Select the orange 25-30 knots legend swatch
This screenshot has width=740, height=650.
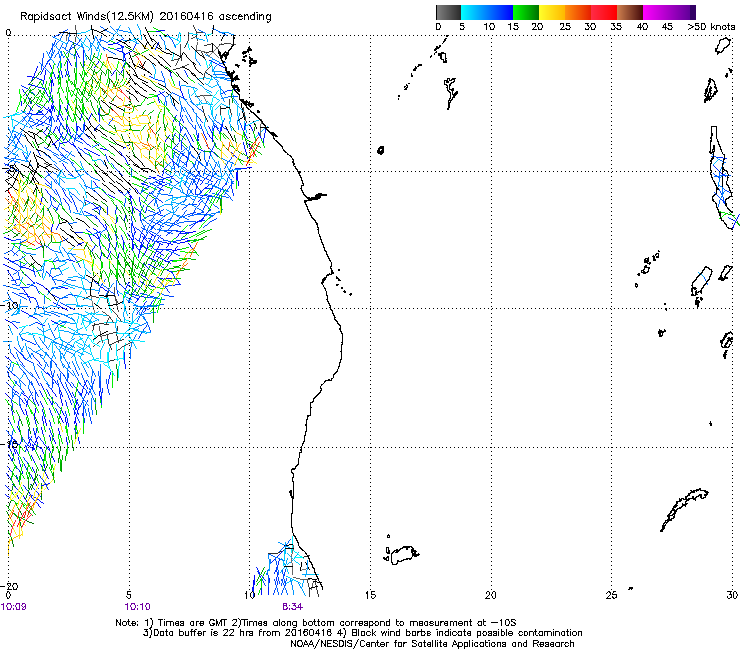point(578,12)
